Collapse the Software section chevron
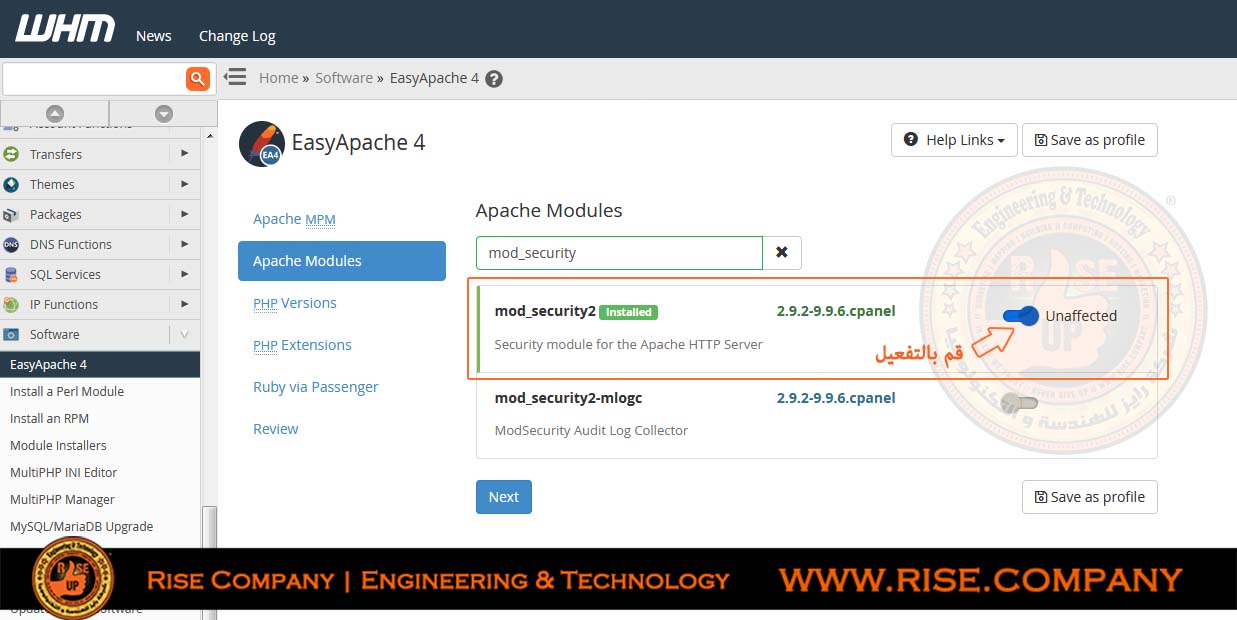 [x=184, y=334]
